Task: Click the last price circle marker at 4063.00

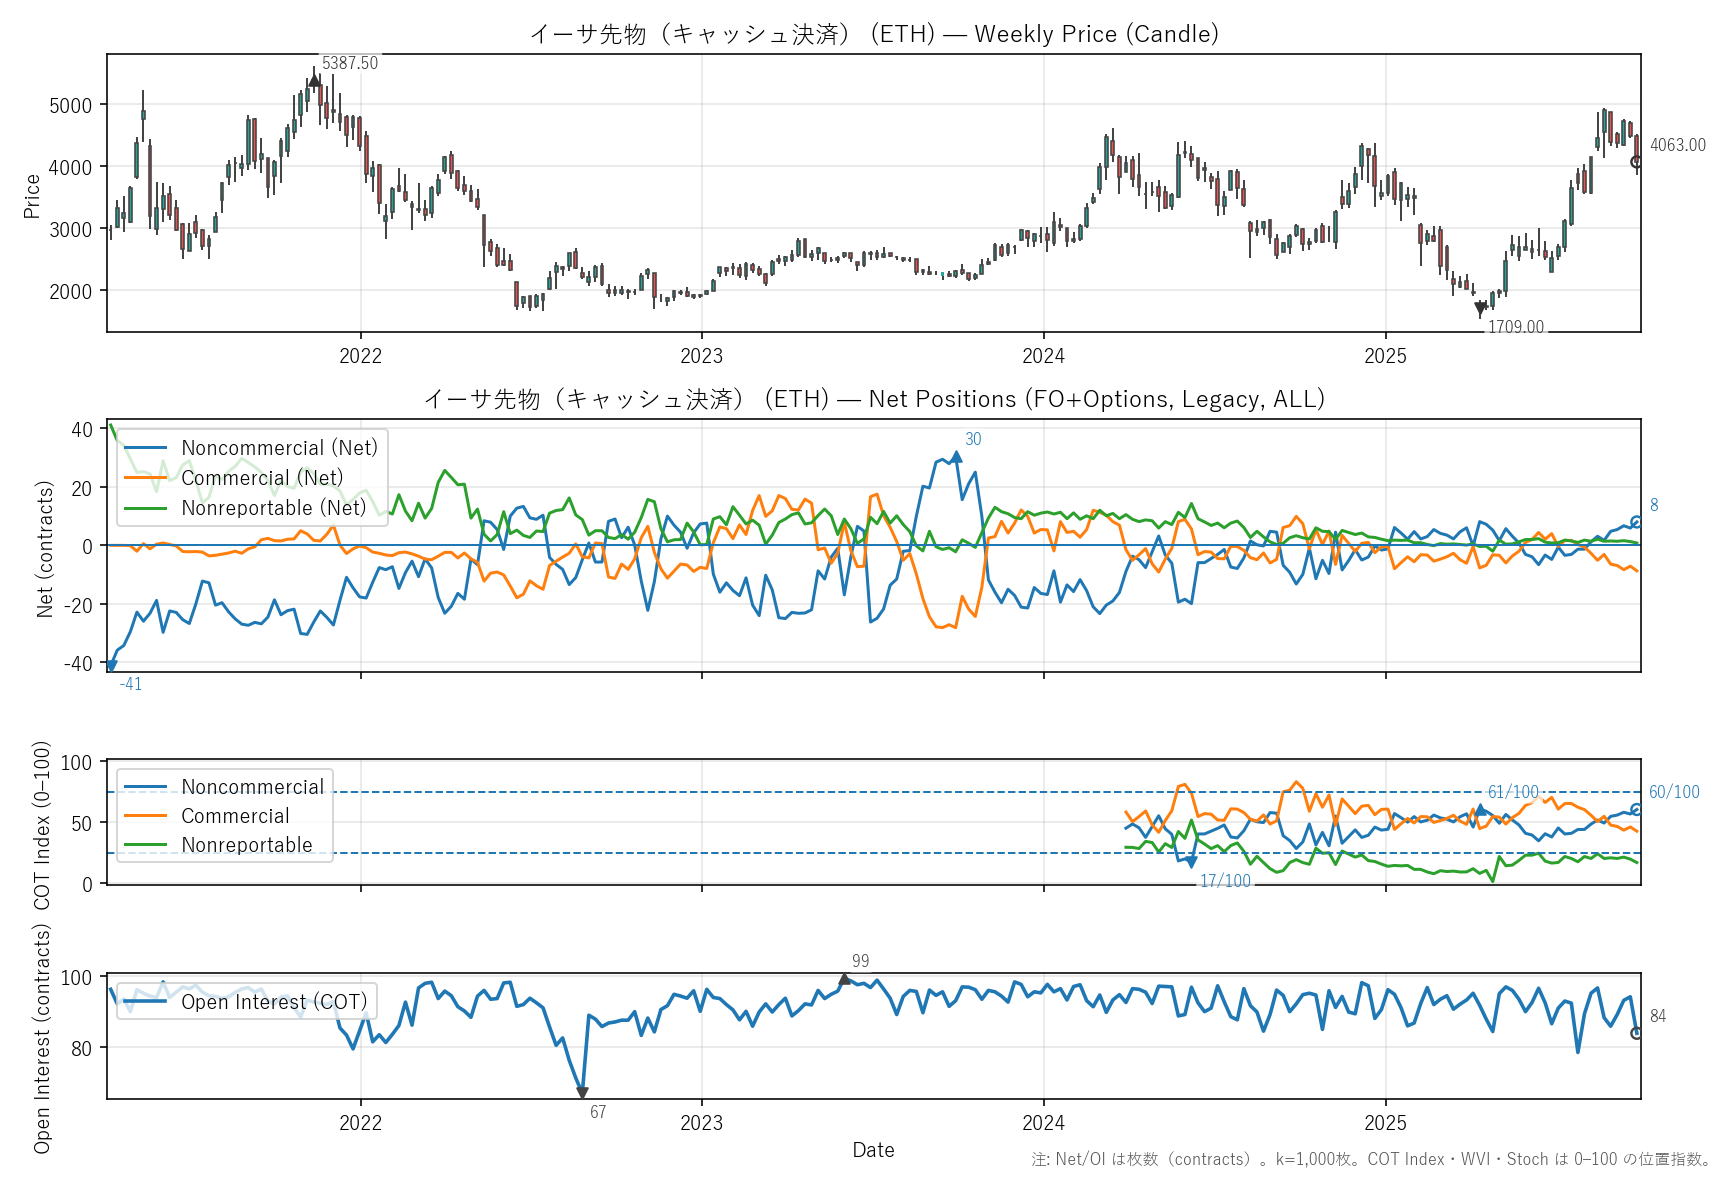Action: point(1636,162)
